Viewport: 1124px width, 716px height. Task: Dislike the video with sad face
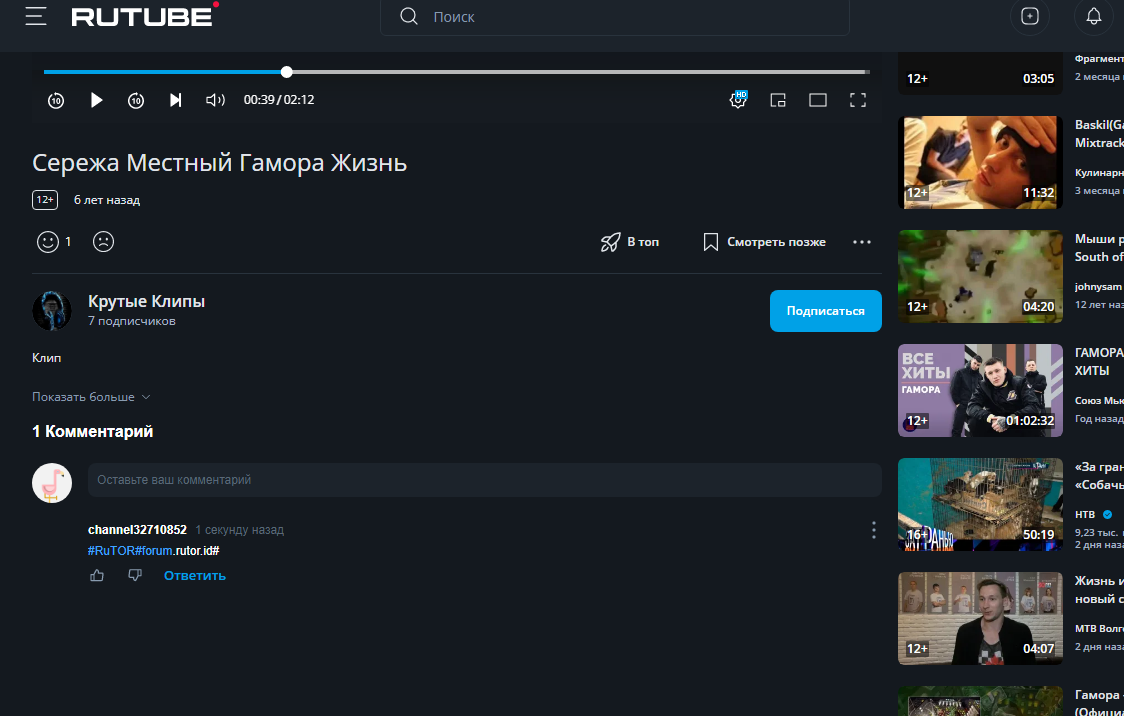click(103, 242)
